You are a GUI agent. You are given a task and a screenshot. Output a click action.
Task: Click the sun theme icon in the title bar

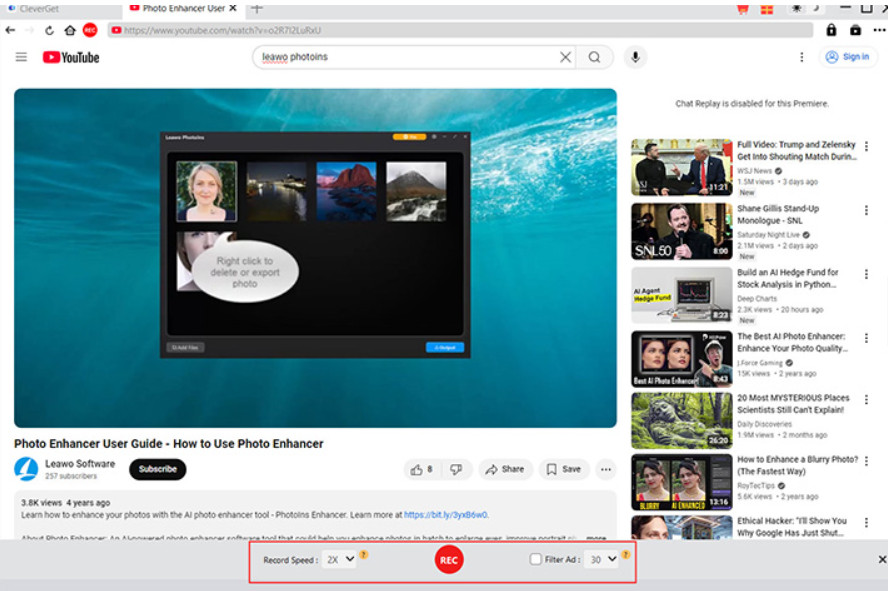tap(796, 8)
